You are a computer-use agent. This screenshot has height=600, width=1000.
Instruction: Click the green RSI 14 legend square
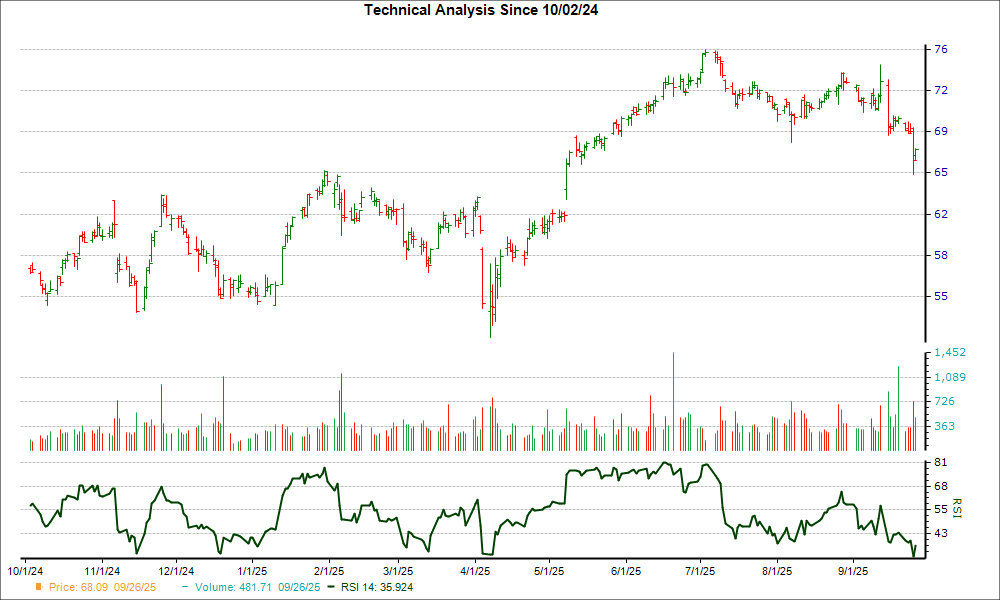click(x=331, y=587)
